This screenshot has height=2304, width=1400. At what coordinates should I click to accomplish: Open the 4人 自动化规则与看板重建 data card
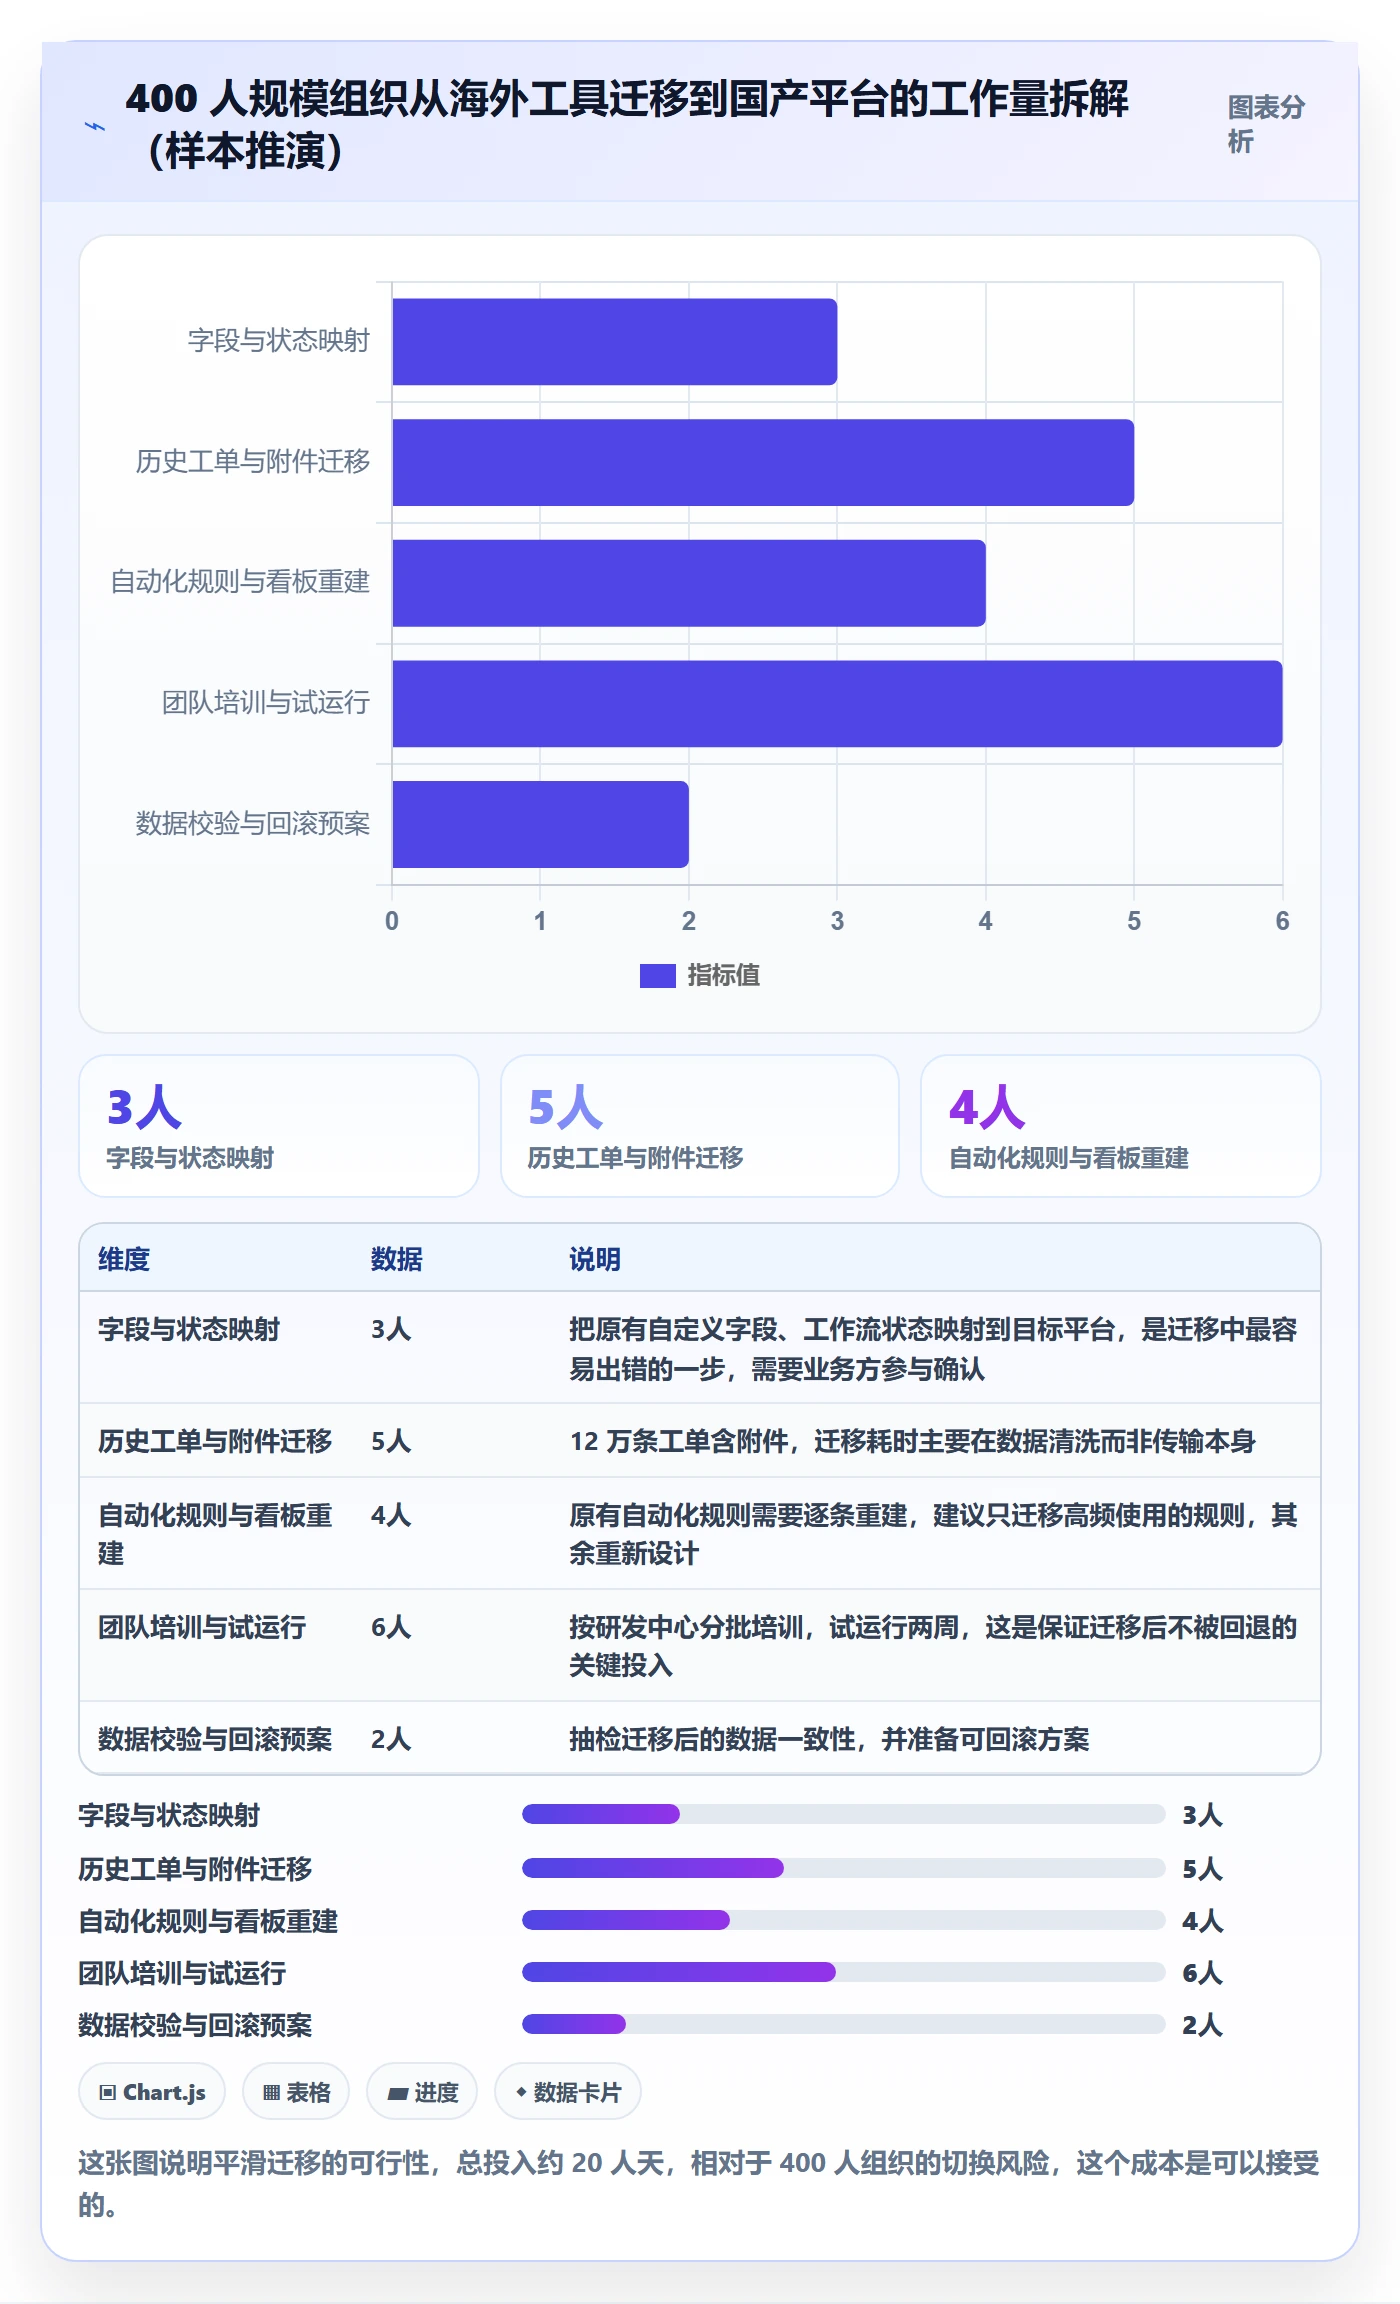(x=1121, y=1126)
